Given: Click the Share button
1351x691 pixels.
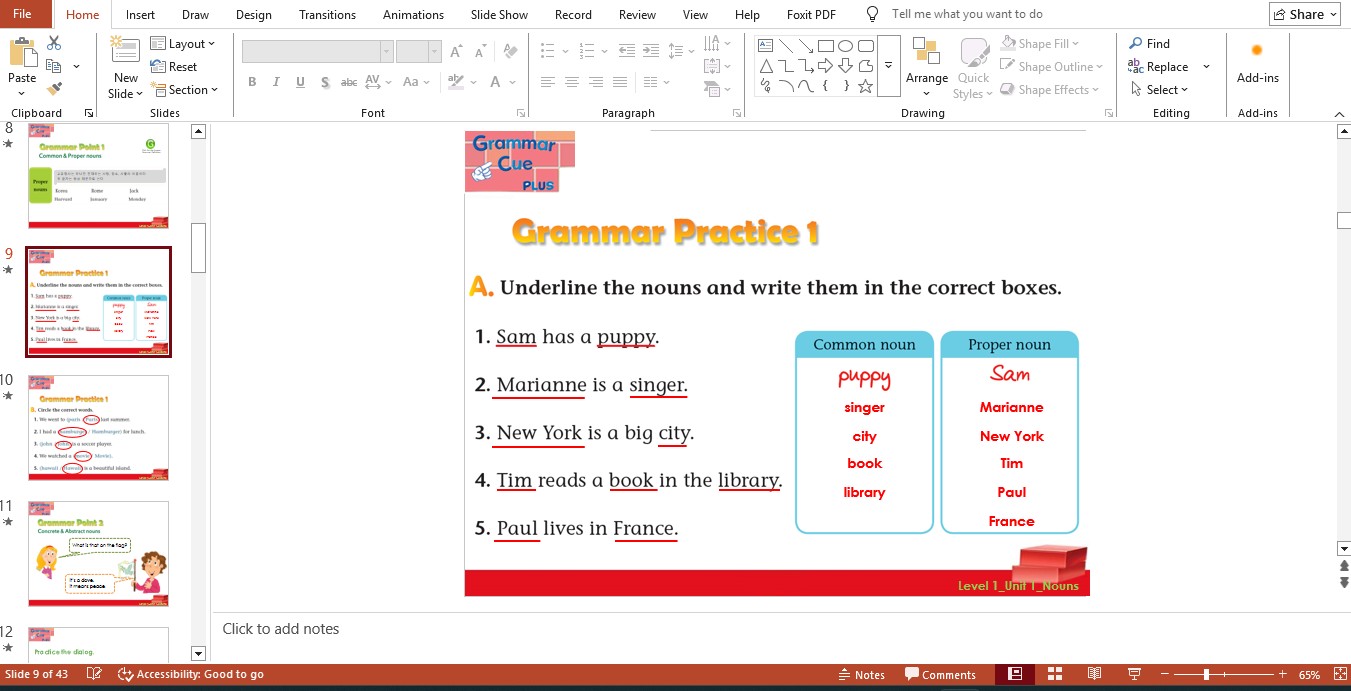Looking at the screenshot, I should [1304, 14].
